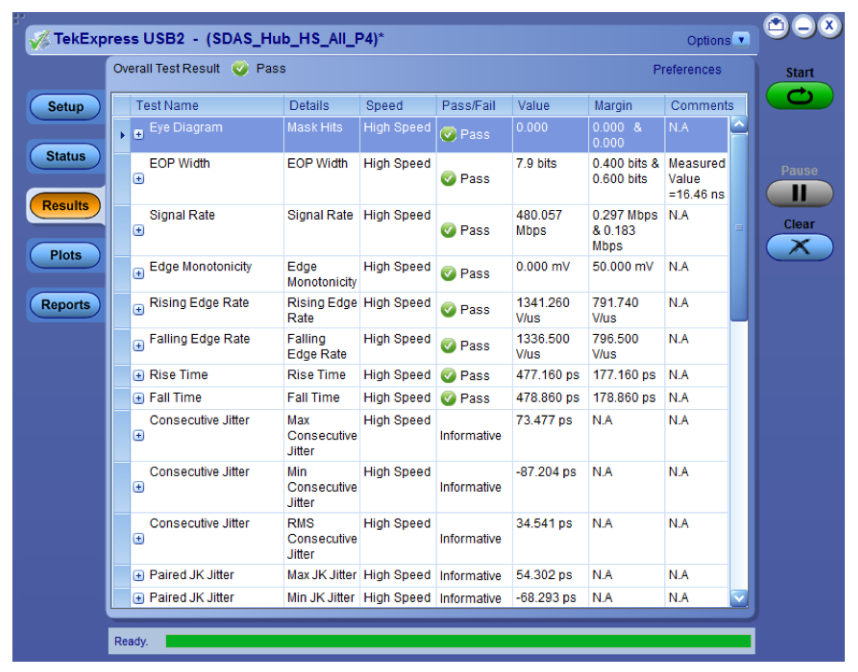Expand the EOP Width test row
This screenshot has width=858, height=672.
coord(138,178)
